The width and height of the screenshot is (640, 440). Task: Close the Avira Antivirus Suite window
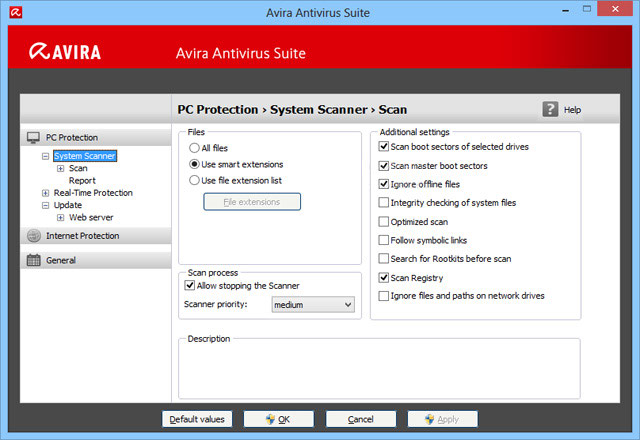(x=615, y=9)
